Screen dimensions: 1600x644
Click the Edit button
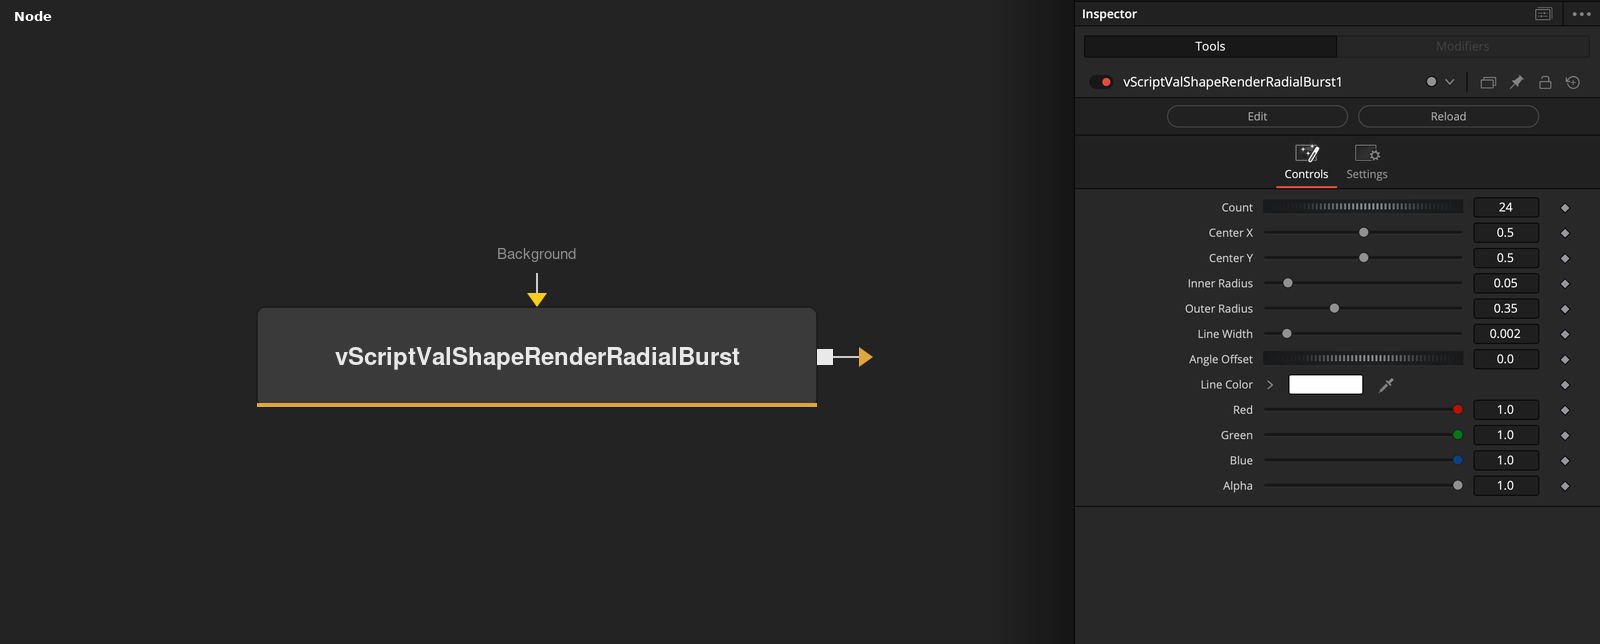[x=1257, y=116]
